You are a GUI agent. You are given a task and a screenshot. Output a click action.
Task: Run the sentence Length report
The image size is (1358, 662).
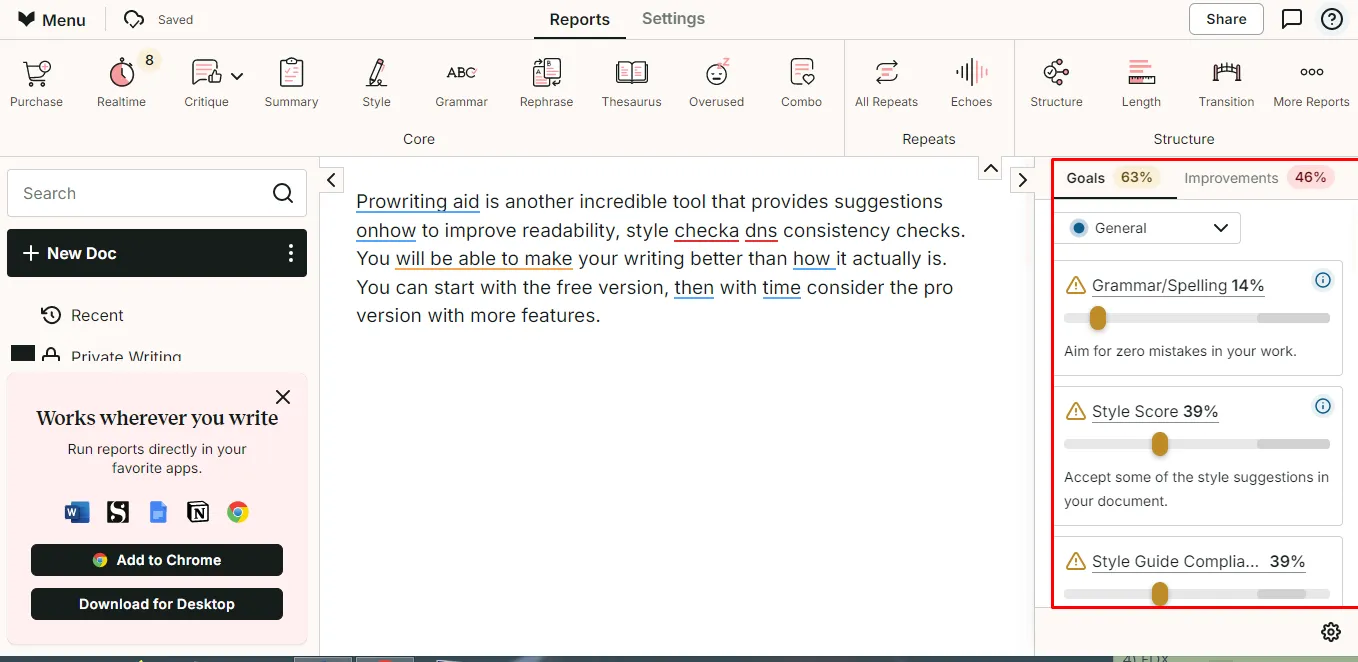click(x=1142, y=83)
